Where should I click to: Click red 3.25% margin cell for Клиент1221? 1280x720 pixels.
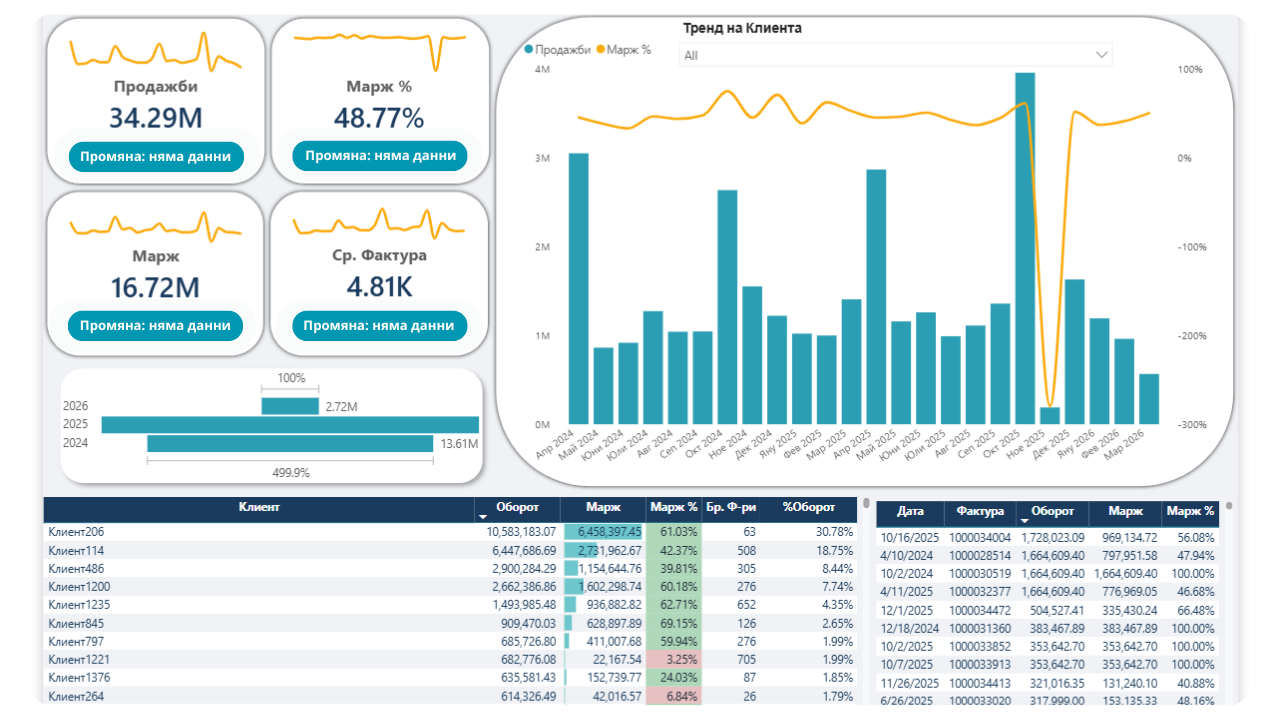coord(673,659)
